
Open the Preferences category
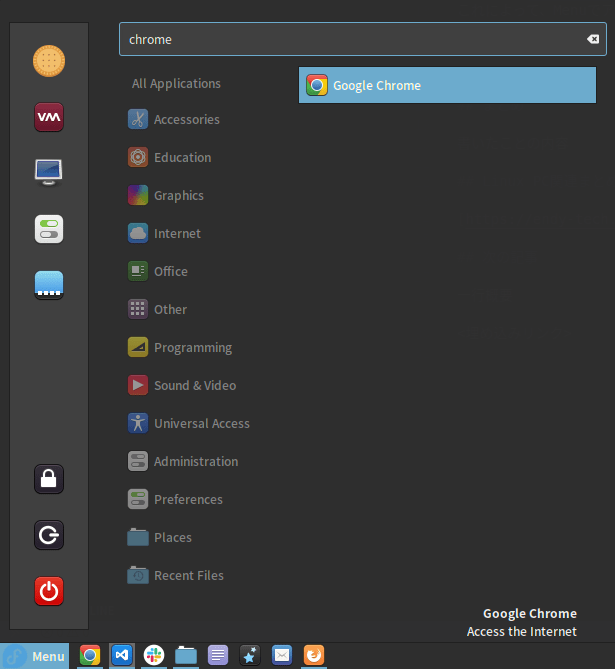[175, 499]
